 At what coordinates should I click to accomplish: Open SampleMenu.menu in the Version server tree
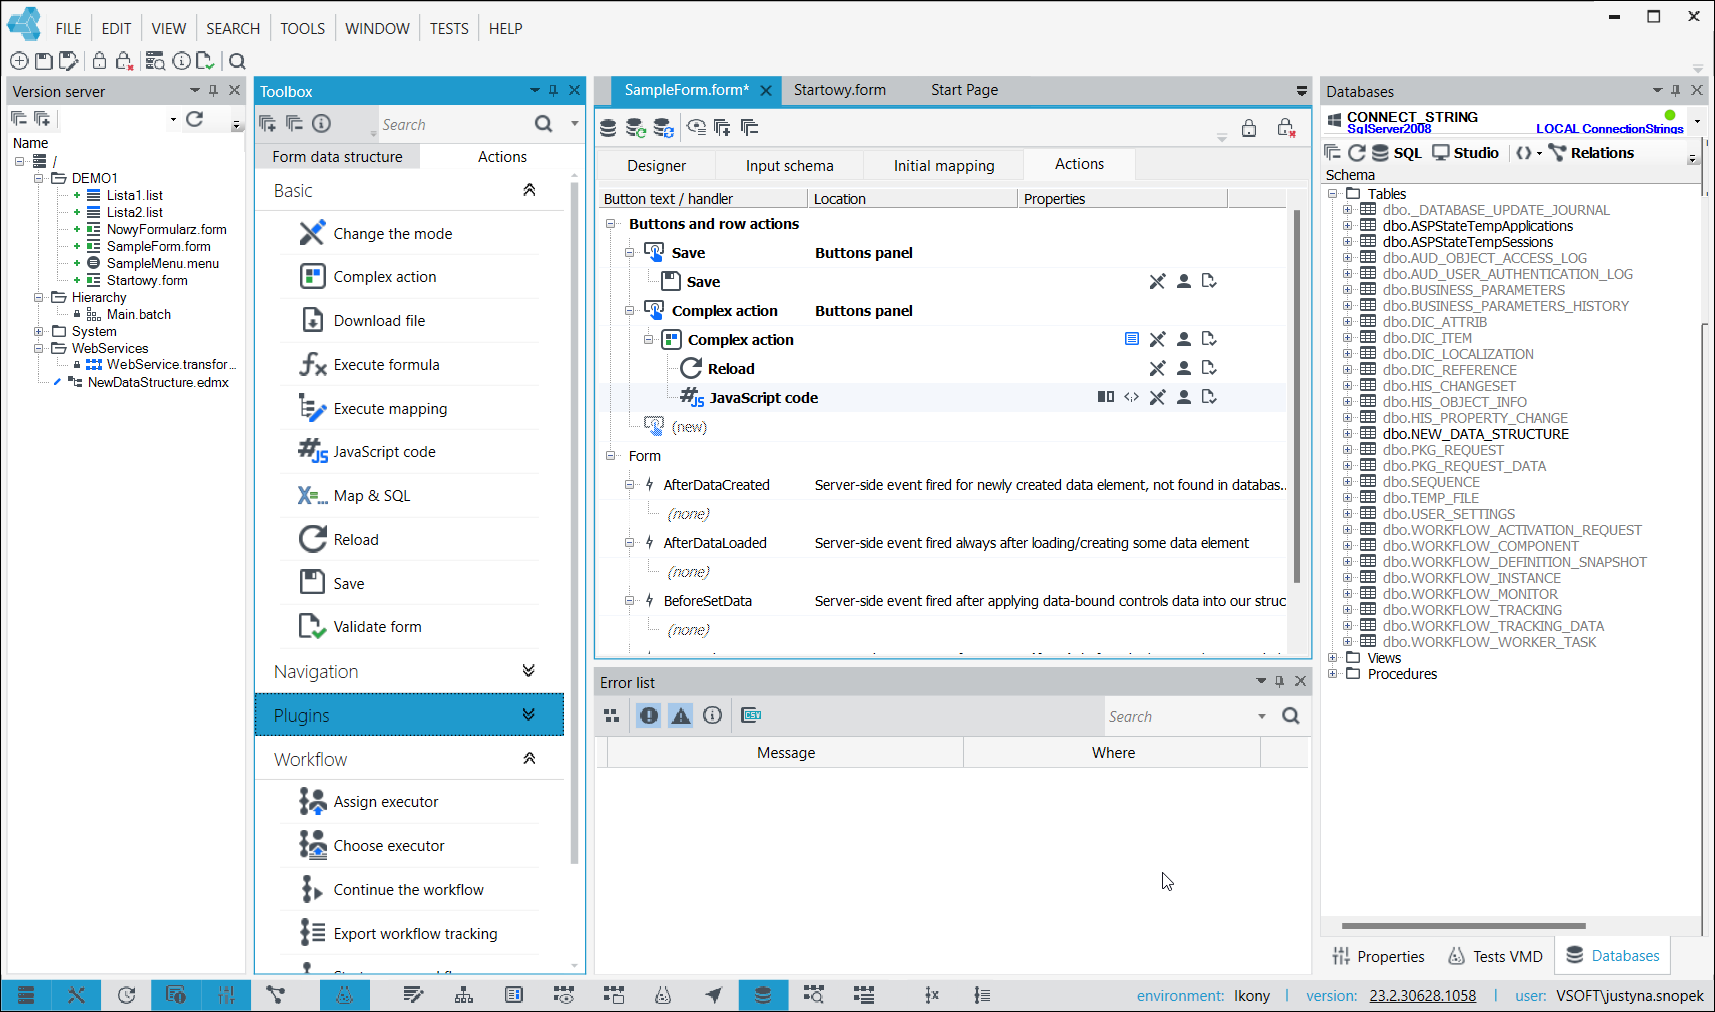[x=163, y=264]
